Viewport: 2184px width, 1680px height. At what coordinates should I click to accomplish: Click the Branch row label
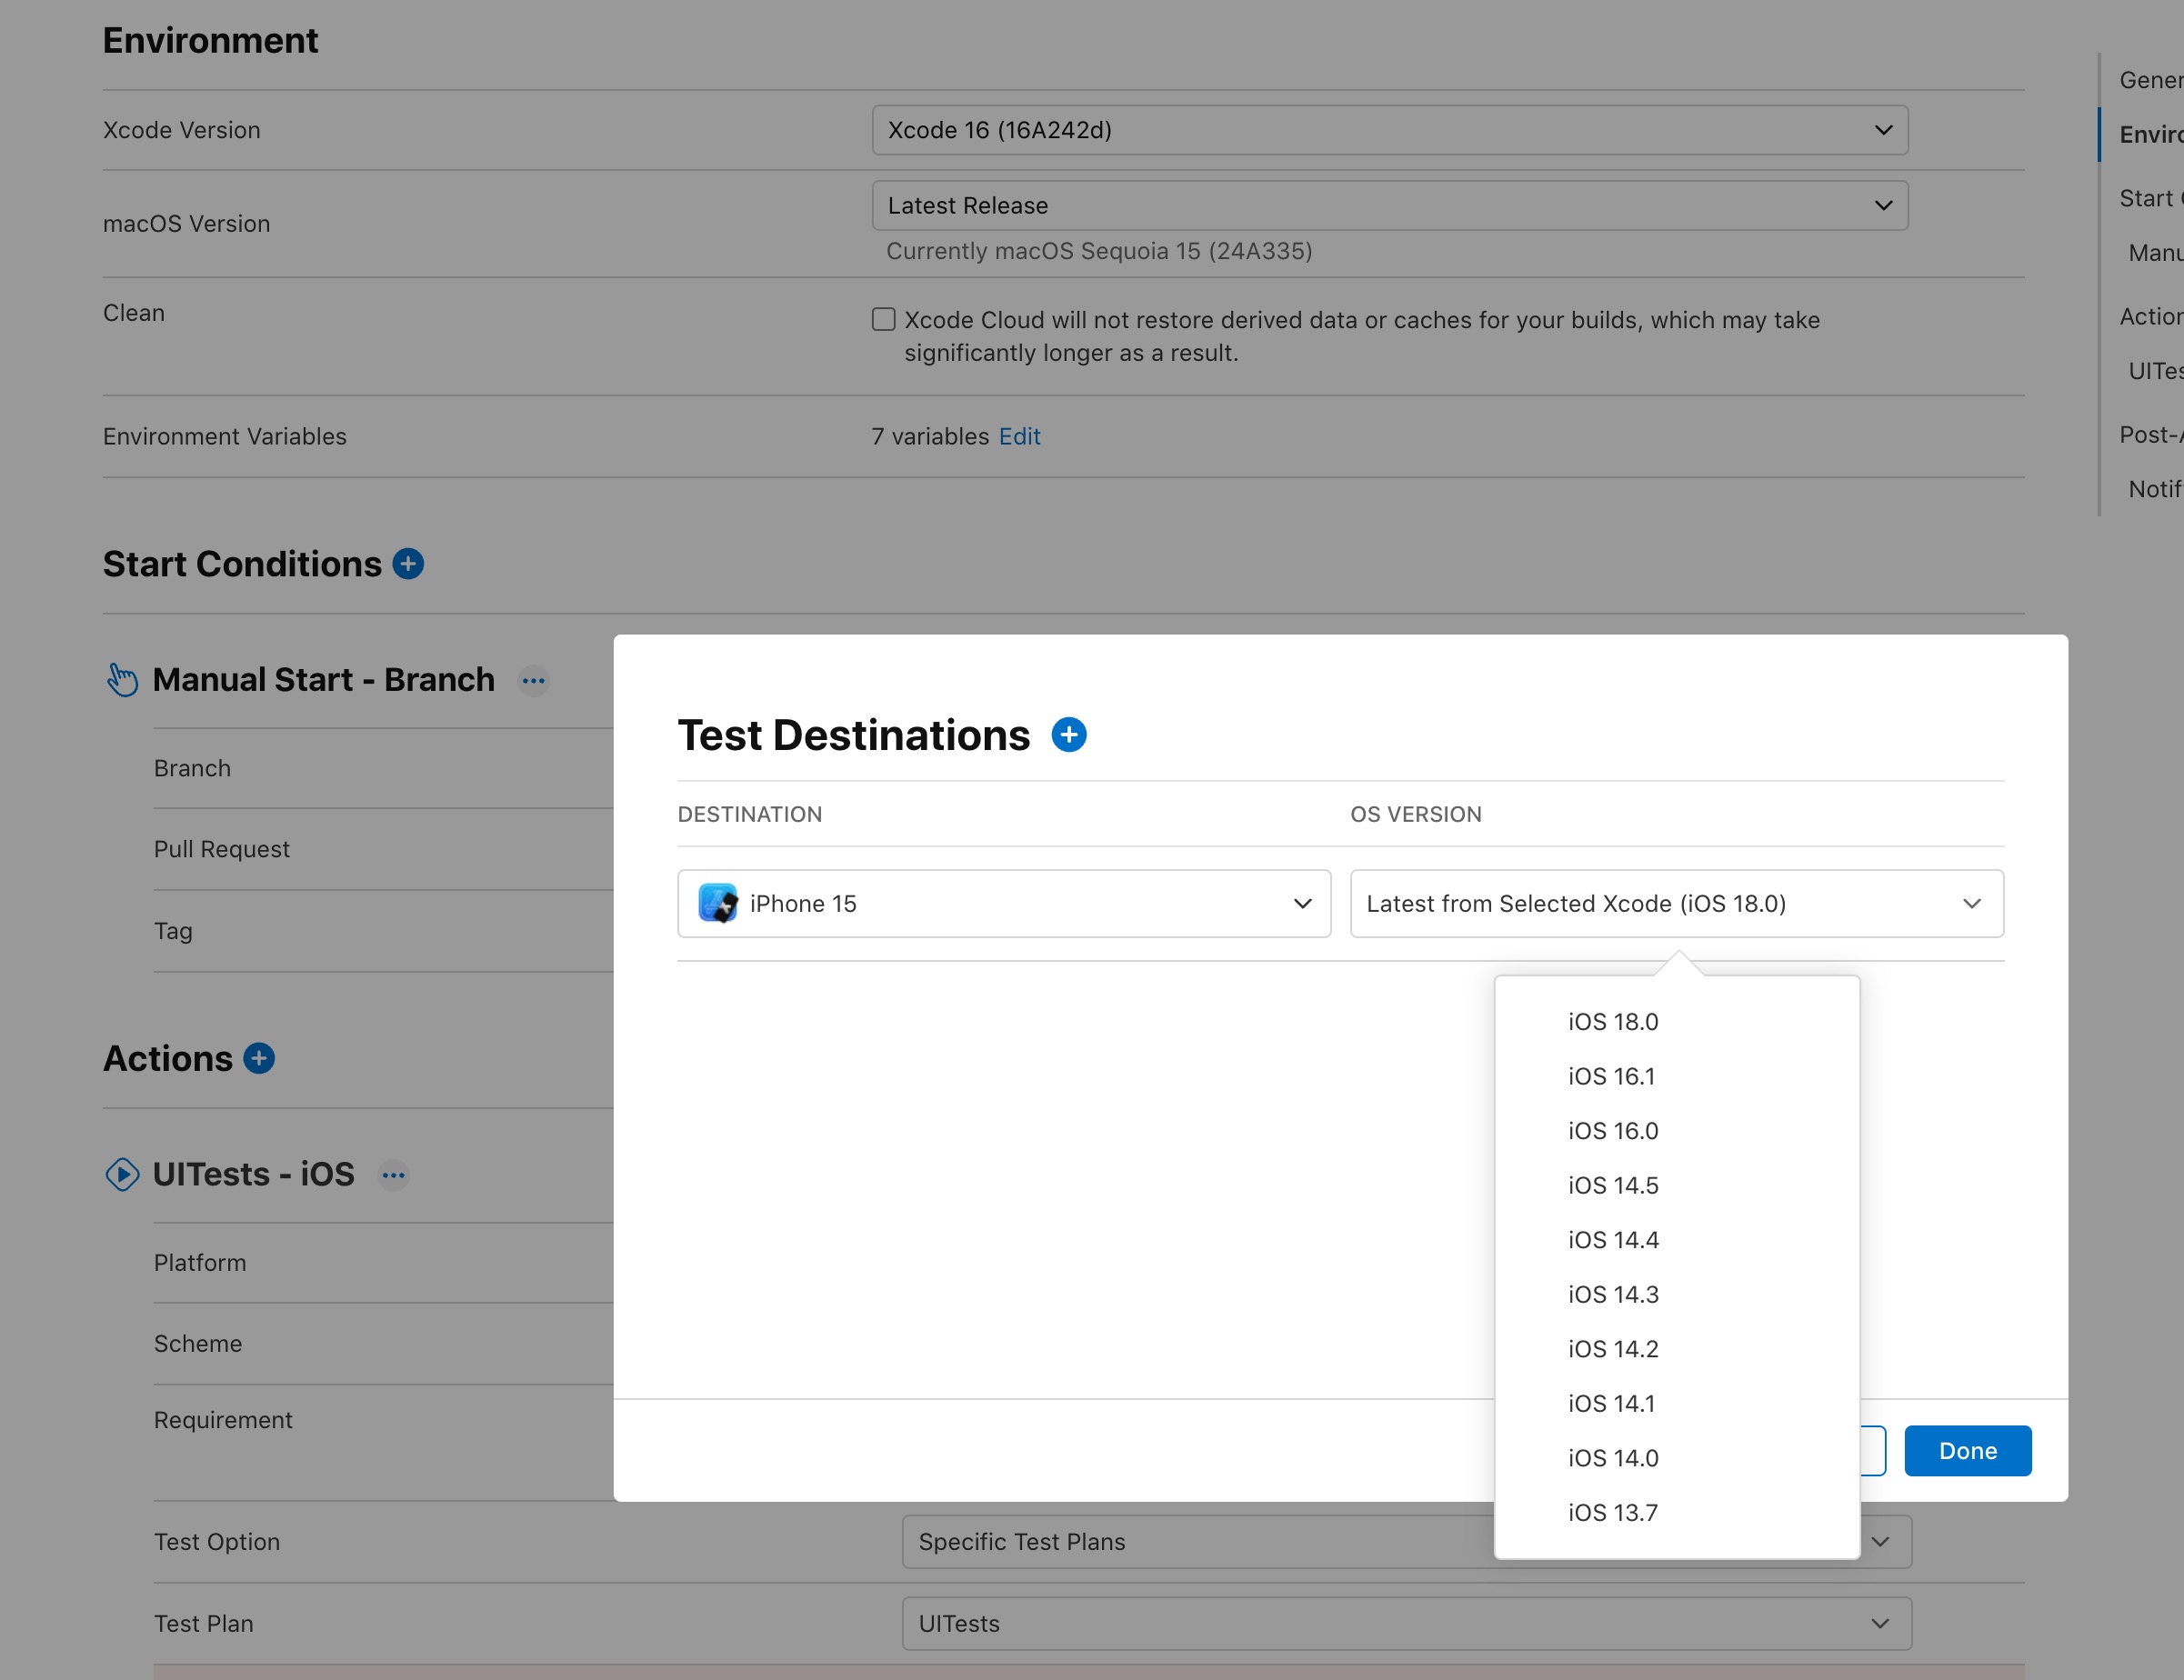click(192, 768)
